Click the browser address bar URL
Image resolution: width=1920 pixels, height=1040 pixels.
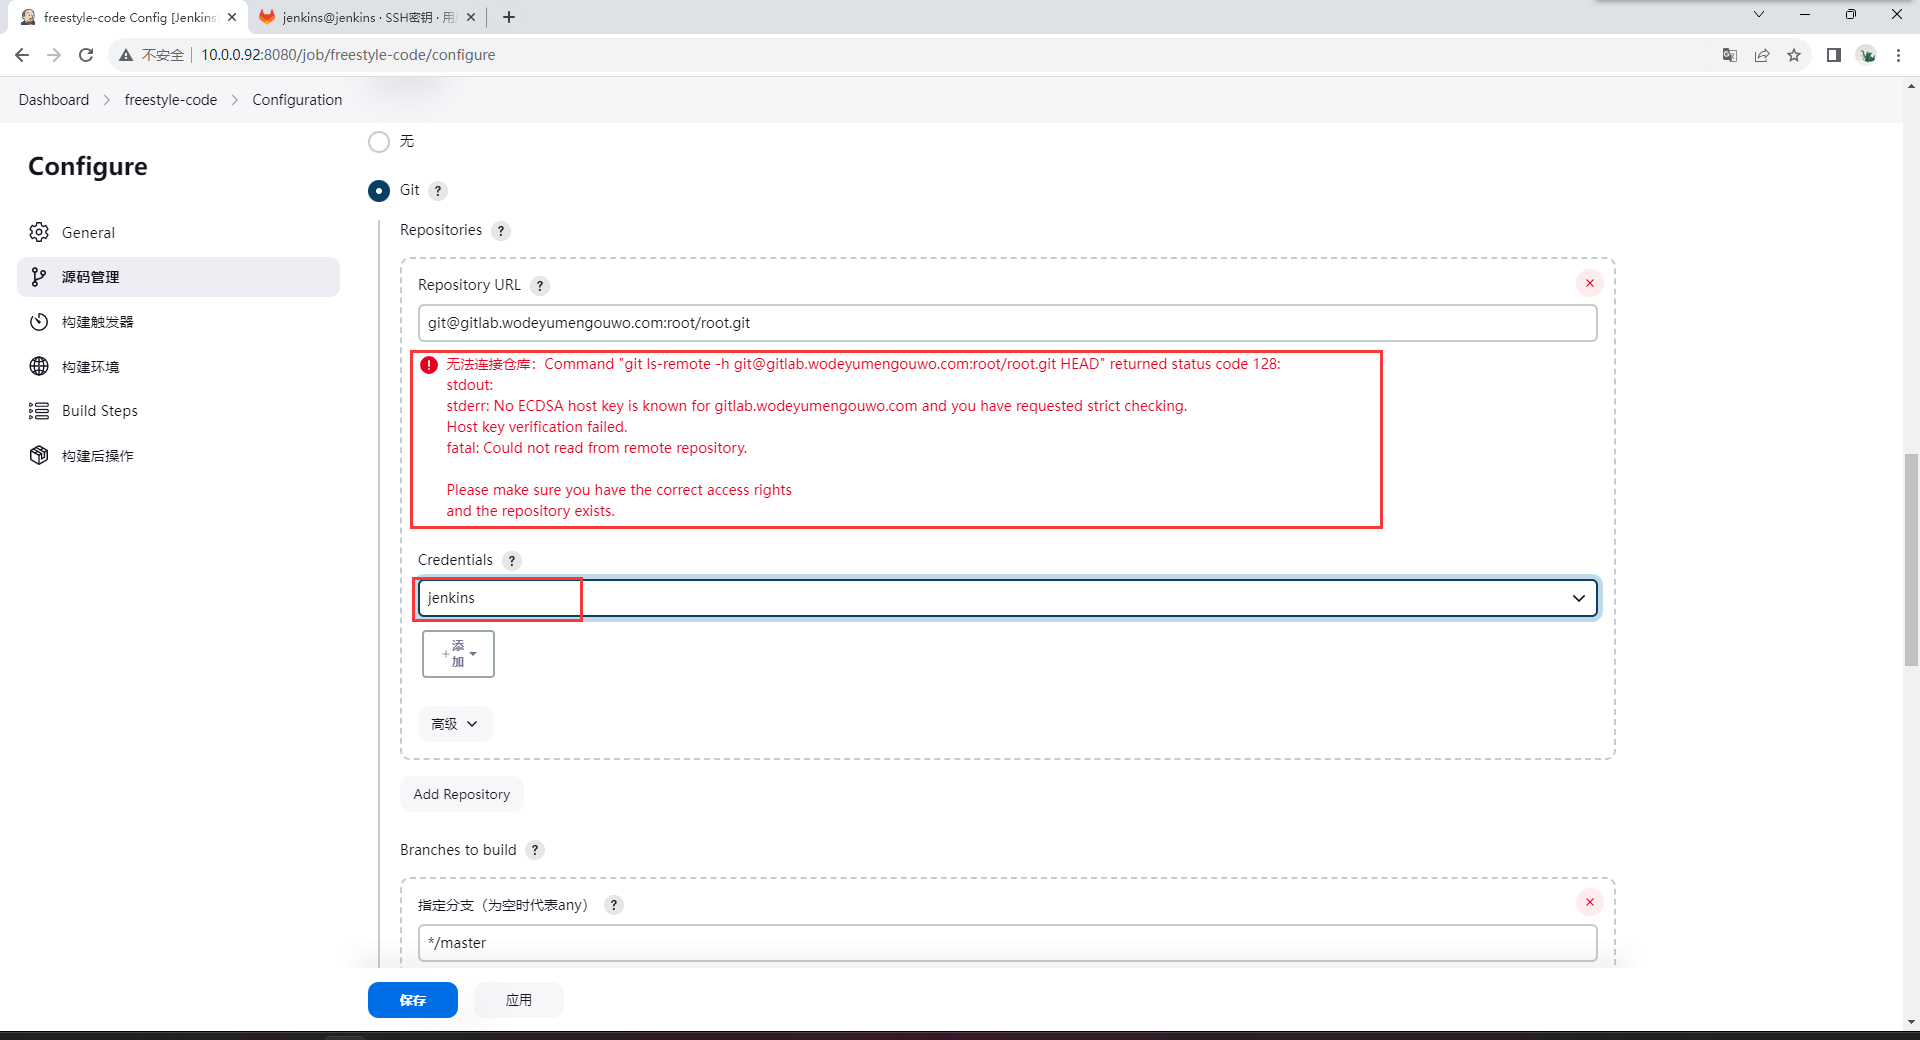(348, 55)
